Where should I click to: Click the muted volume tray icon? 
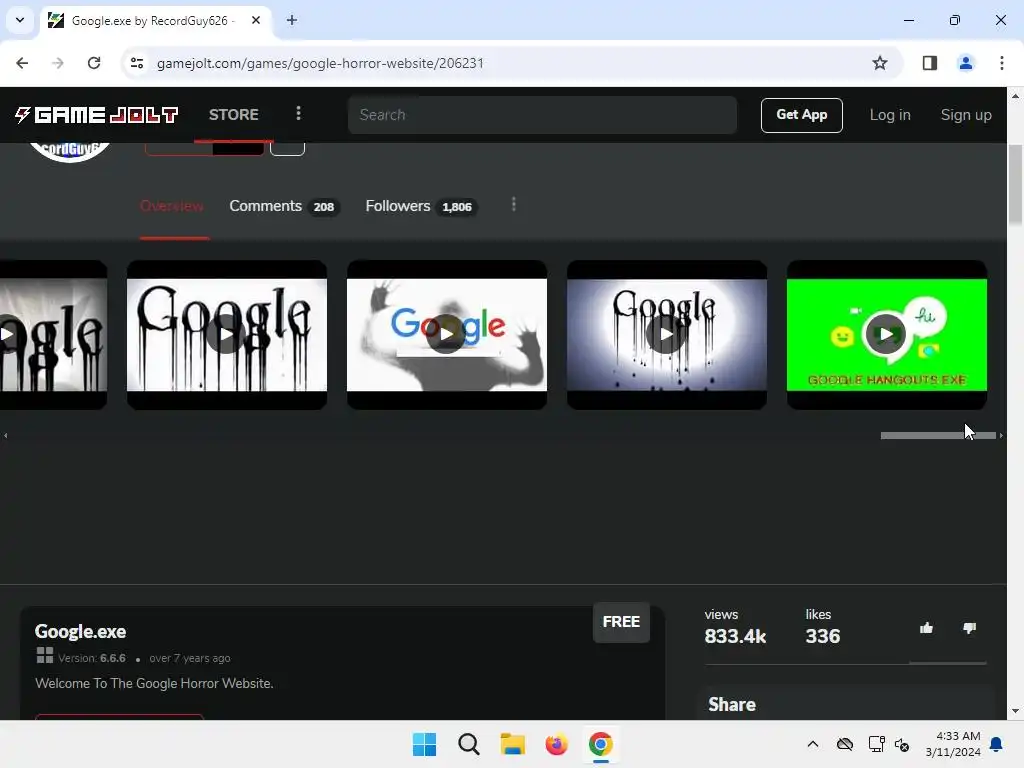(903, 744)
